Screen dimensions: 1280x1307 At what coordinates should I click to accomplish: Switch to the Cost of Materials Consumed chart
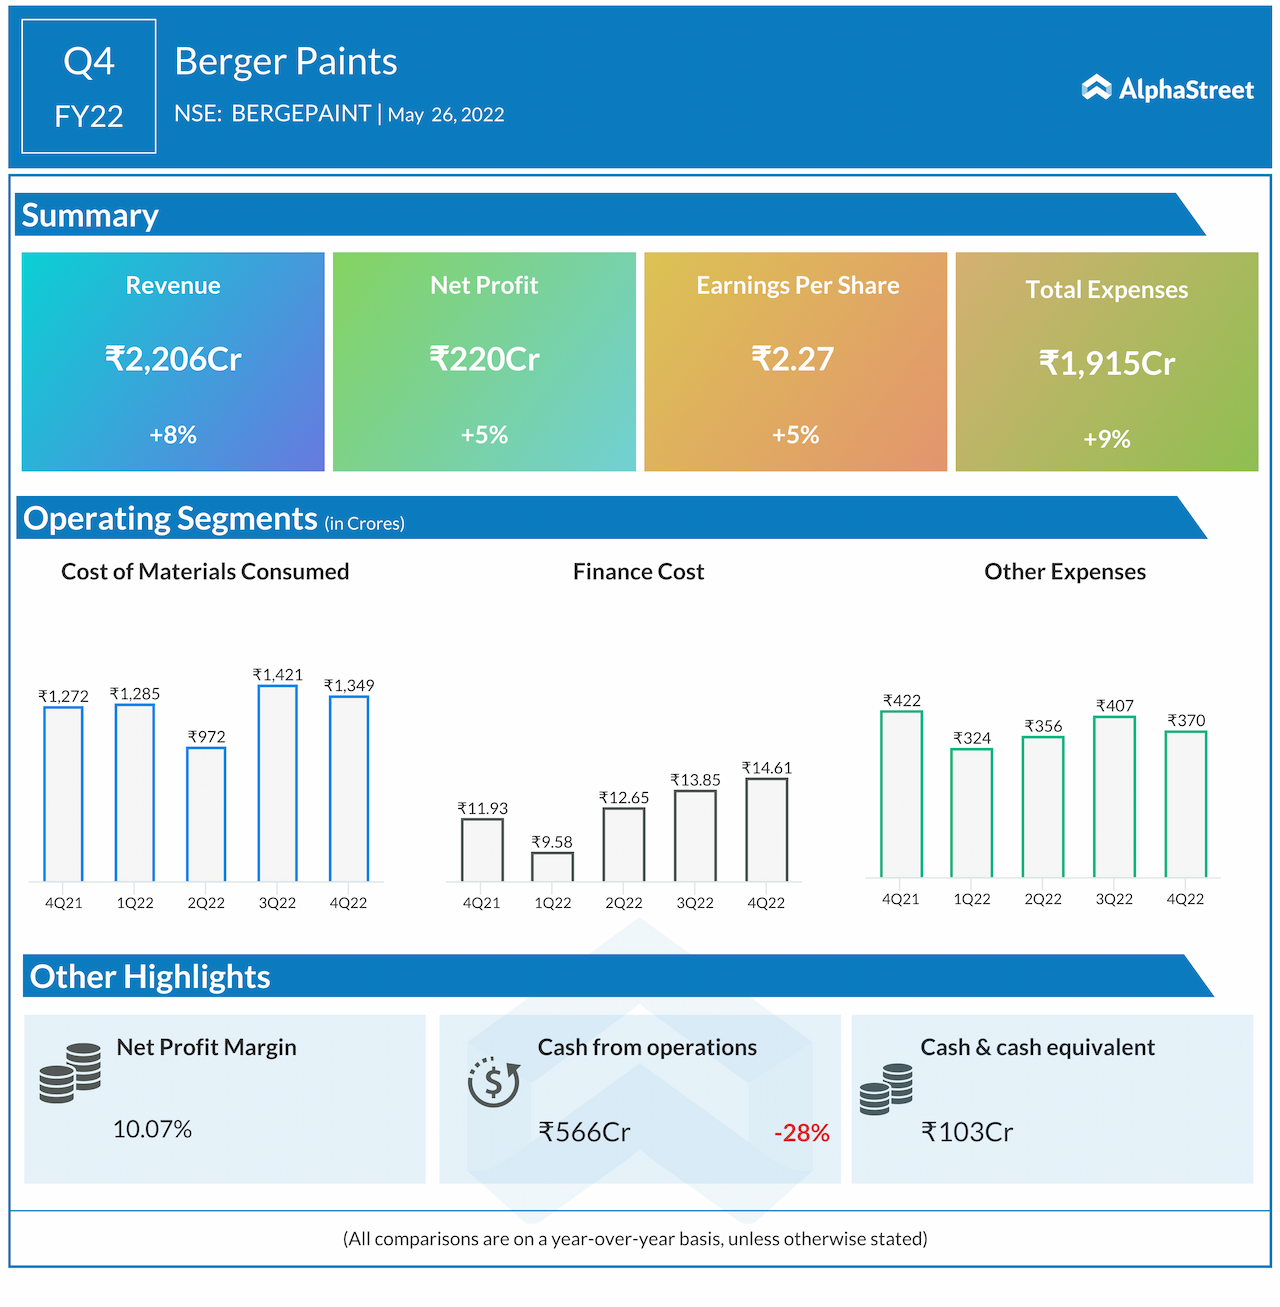point(204,571)
